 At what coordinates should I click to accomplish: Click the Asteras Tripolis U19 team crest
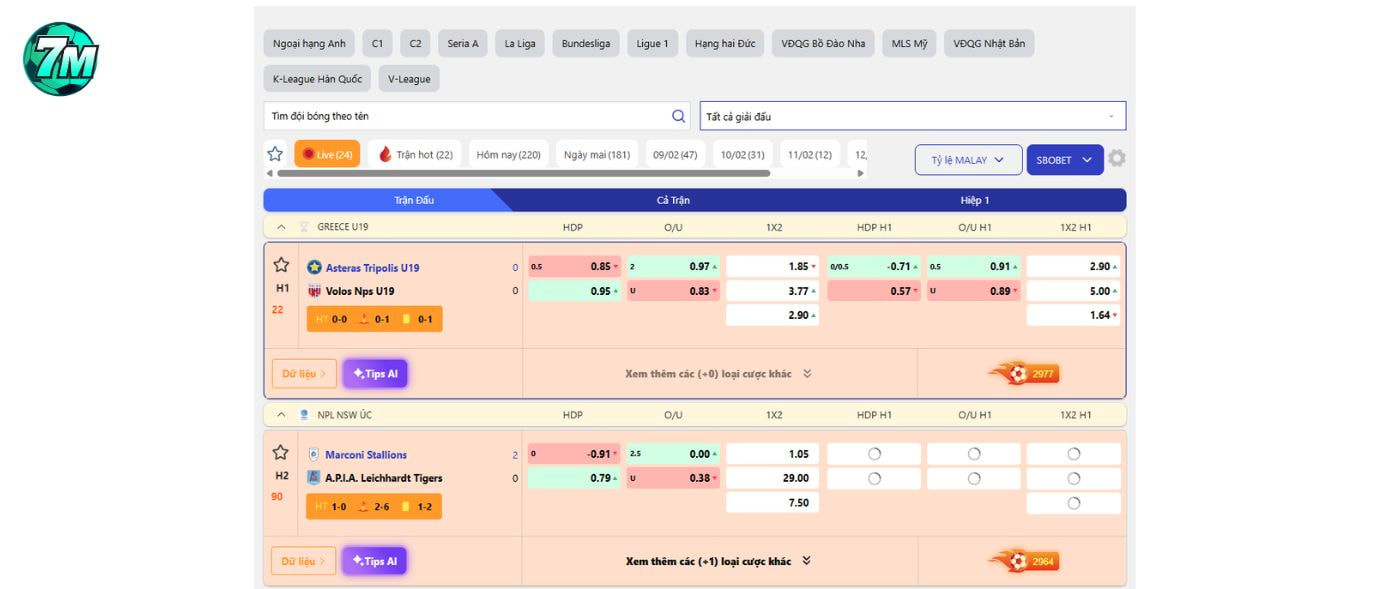pos(314,268)
